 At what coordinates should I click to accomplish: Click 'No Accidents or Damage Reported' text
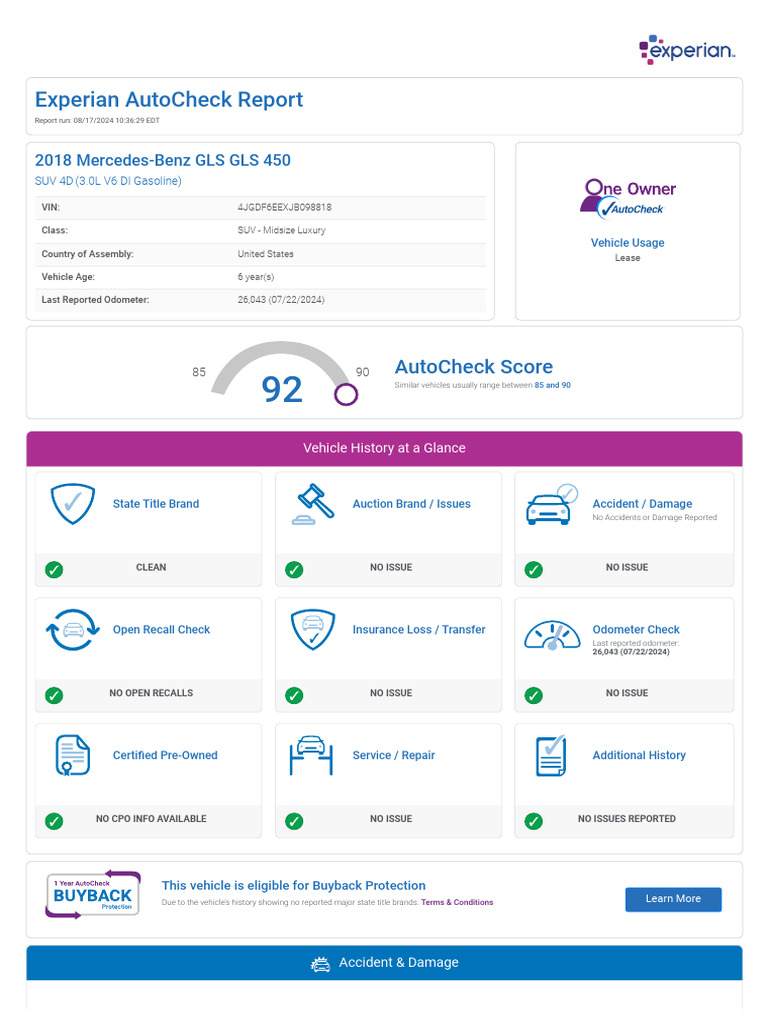click(654, 517)
